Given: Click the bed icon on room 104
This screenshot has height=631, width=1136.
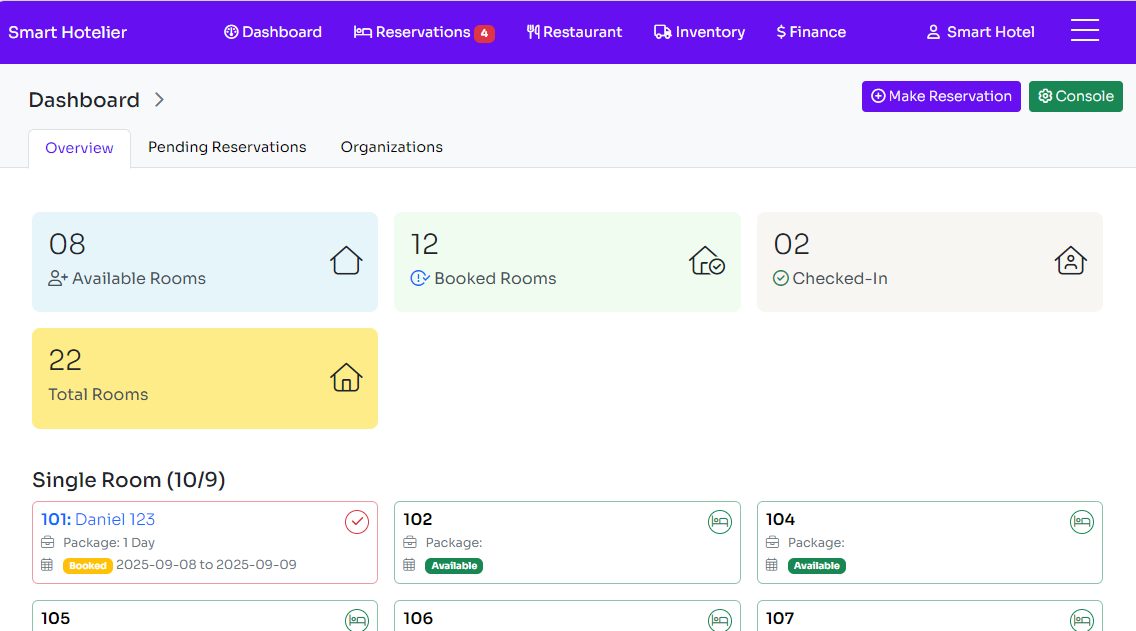Looking at the screenshot, I should (x=1082, y=522).
